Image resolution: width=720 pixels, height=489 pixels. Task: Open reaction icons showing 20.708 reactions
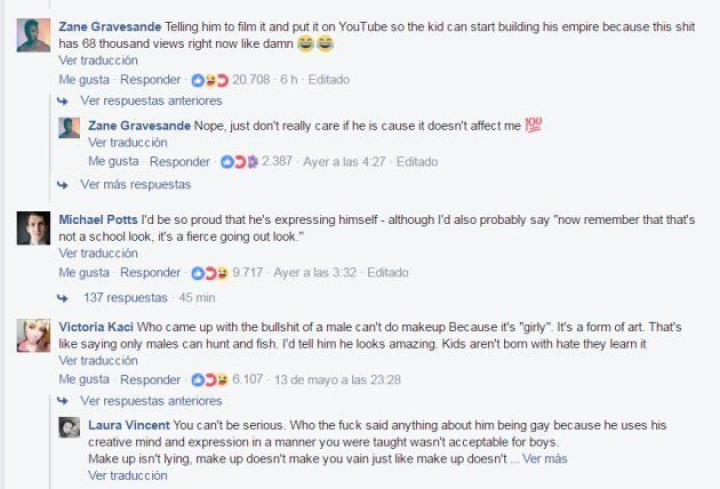(x=210, y=80)
